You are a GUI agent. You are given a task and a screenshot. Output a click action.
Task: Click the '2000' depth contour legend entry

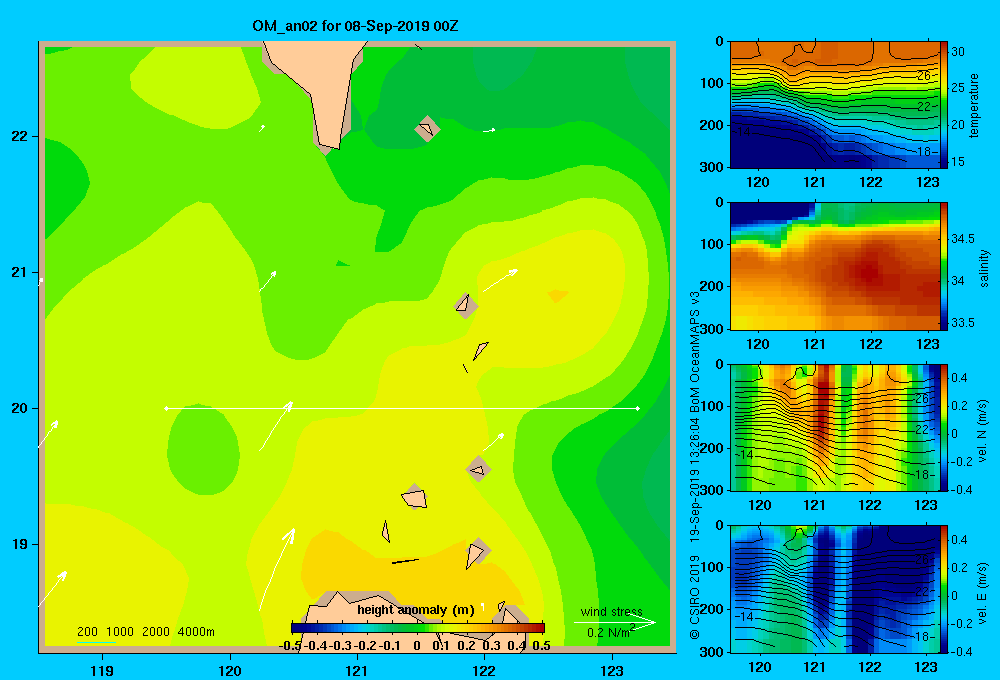click(156, 632)
